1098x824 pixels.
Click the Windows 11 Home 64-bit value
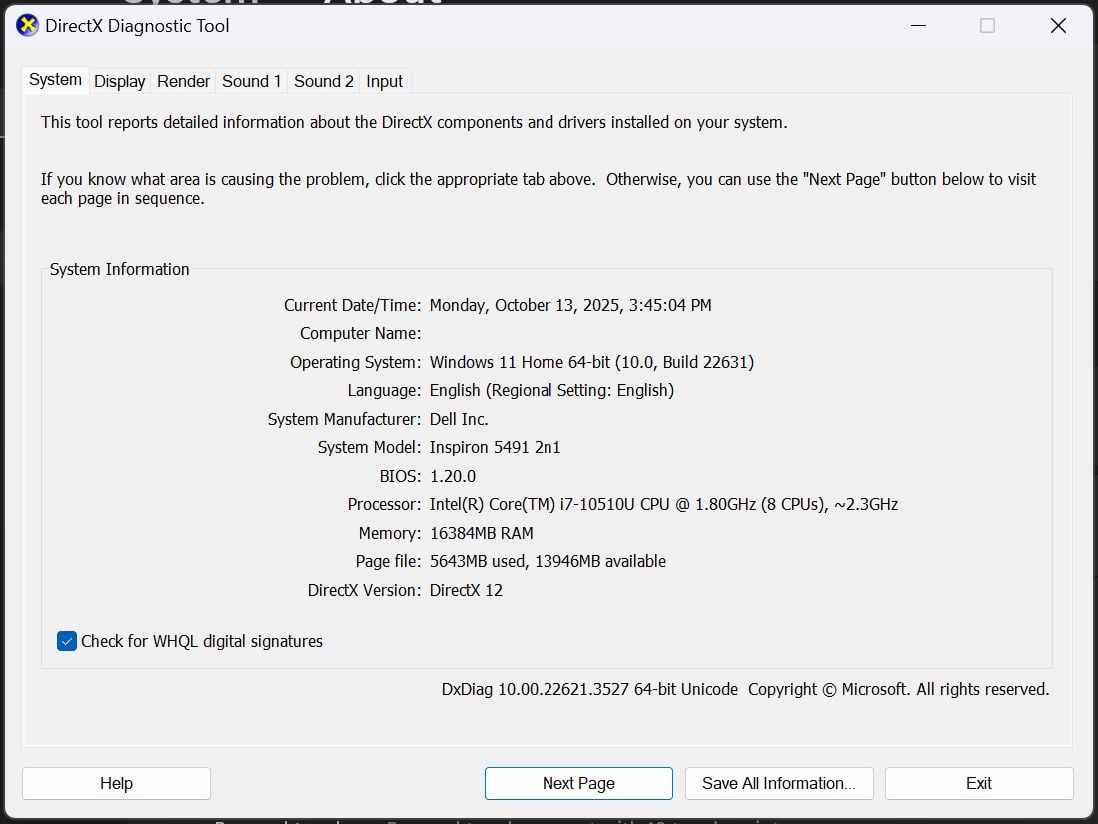pyautogui.click(x=592, y=362)
